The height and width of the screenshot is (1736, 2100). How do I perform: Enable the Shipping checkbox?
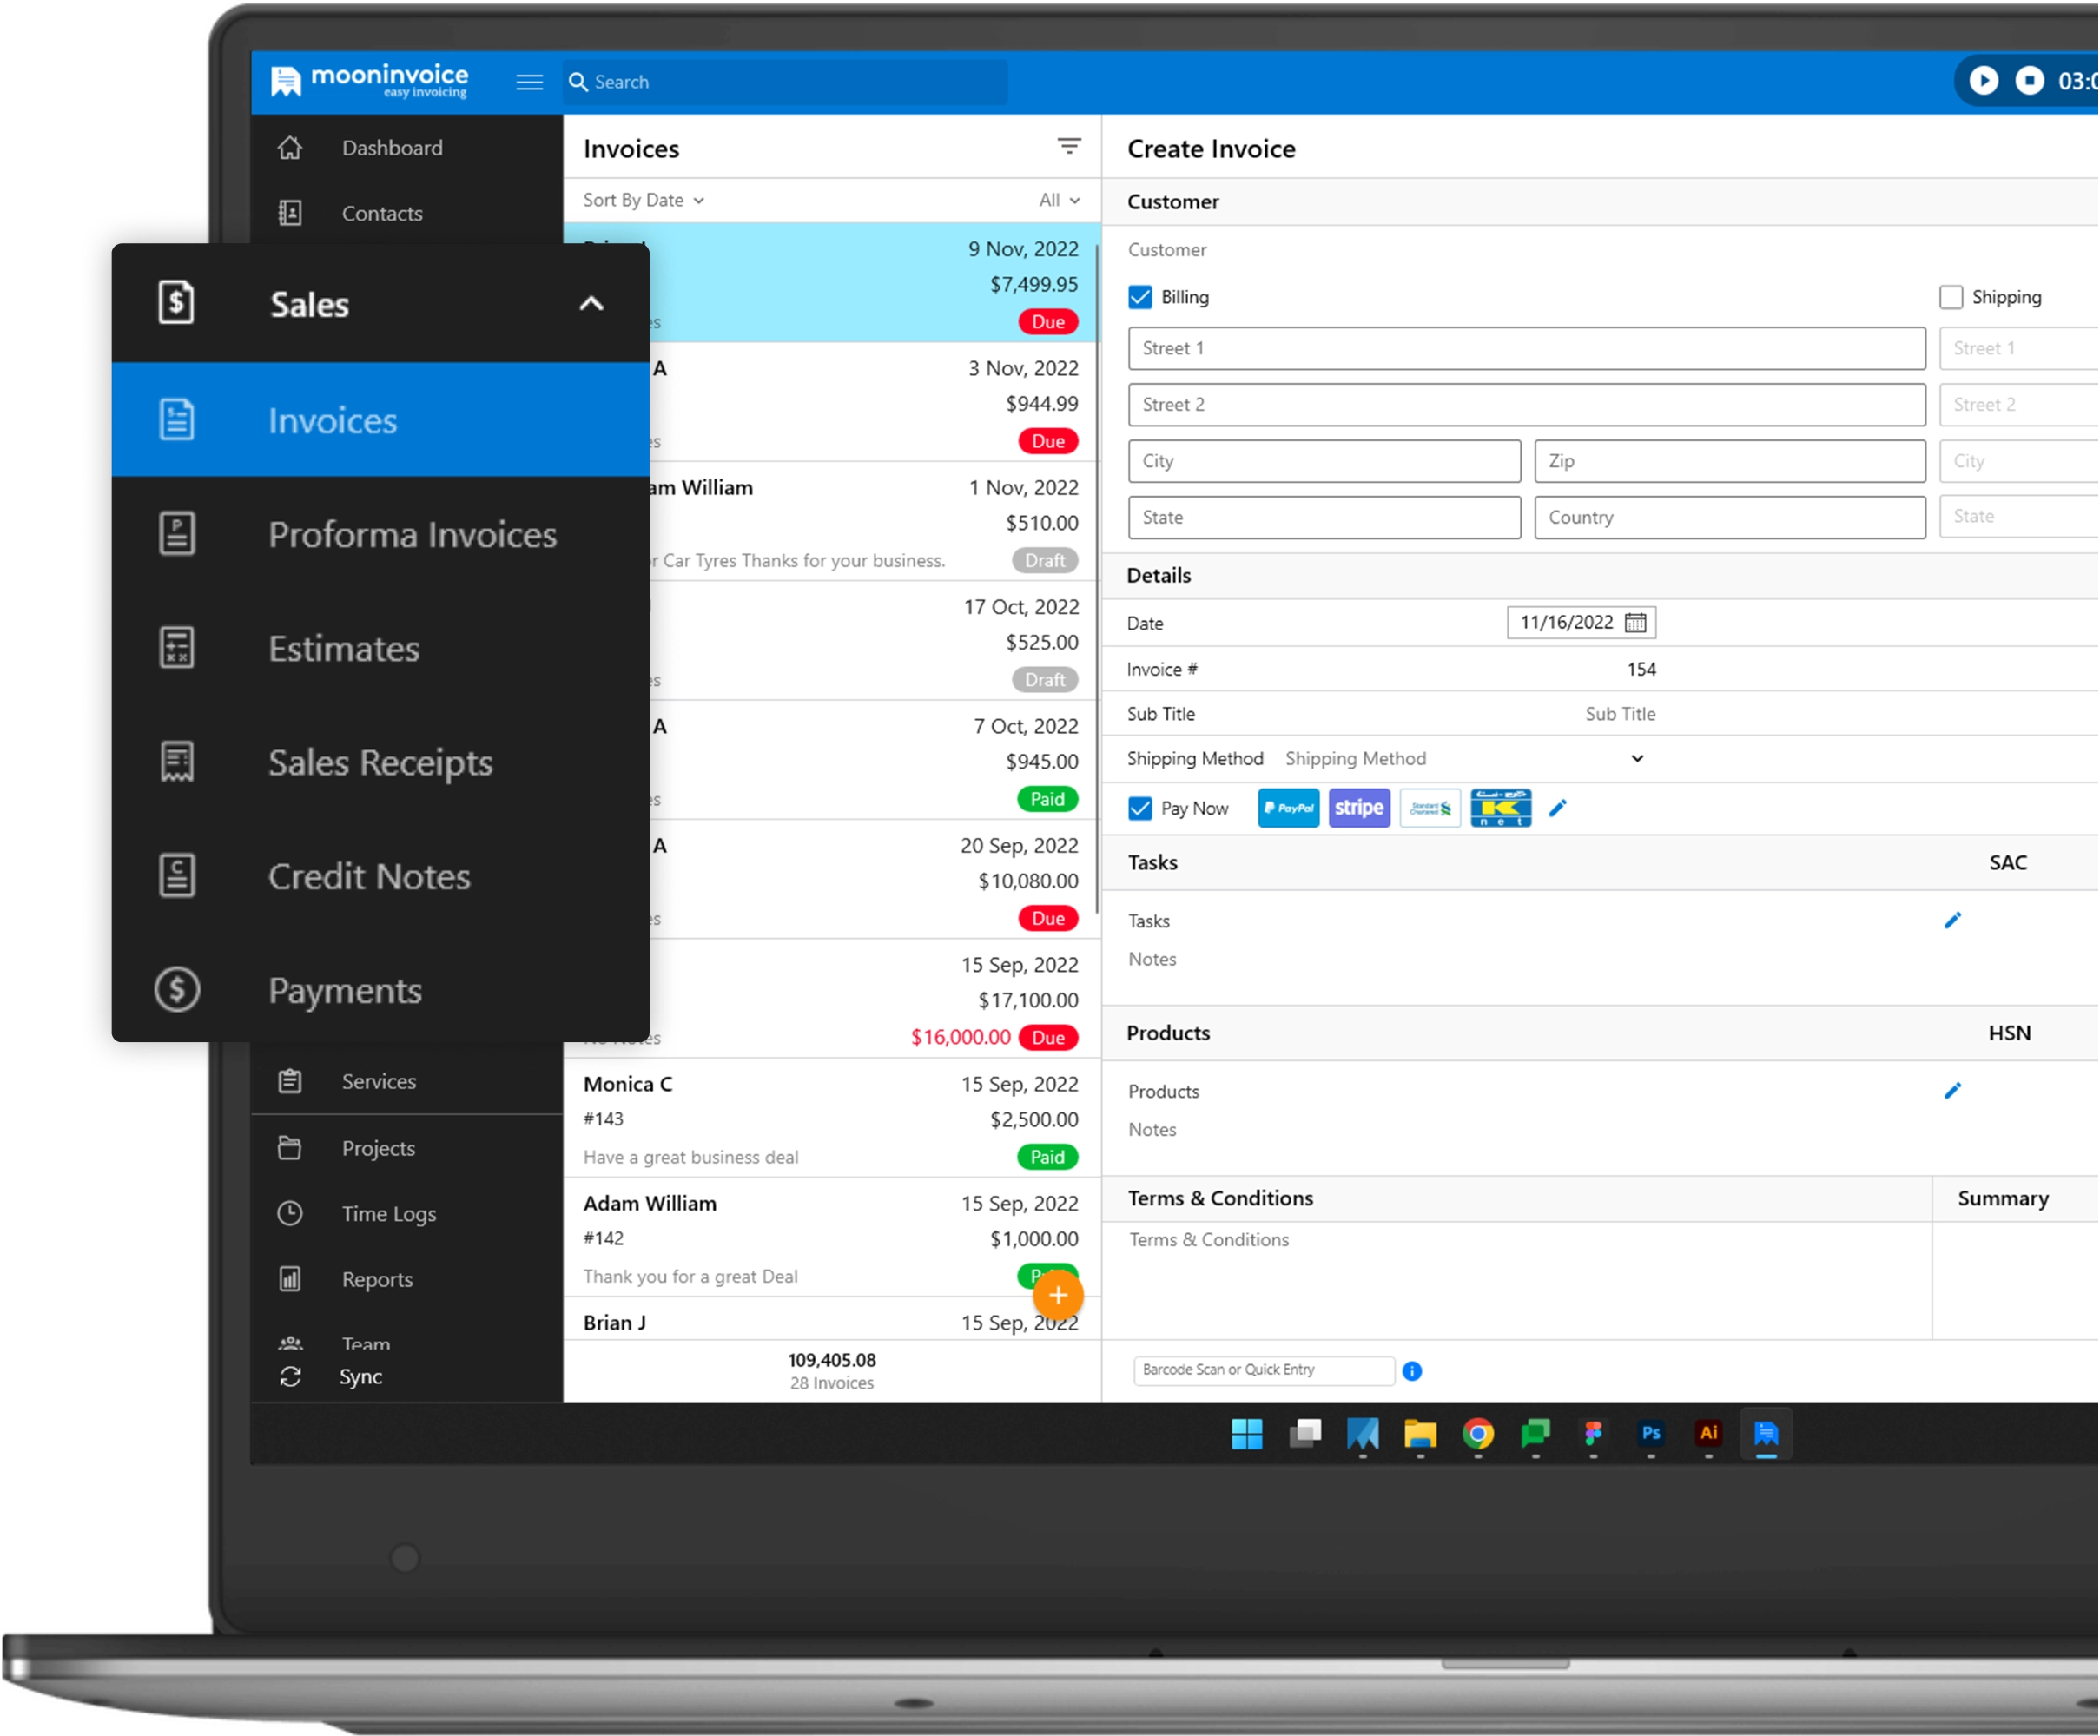coord(1950,297)
